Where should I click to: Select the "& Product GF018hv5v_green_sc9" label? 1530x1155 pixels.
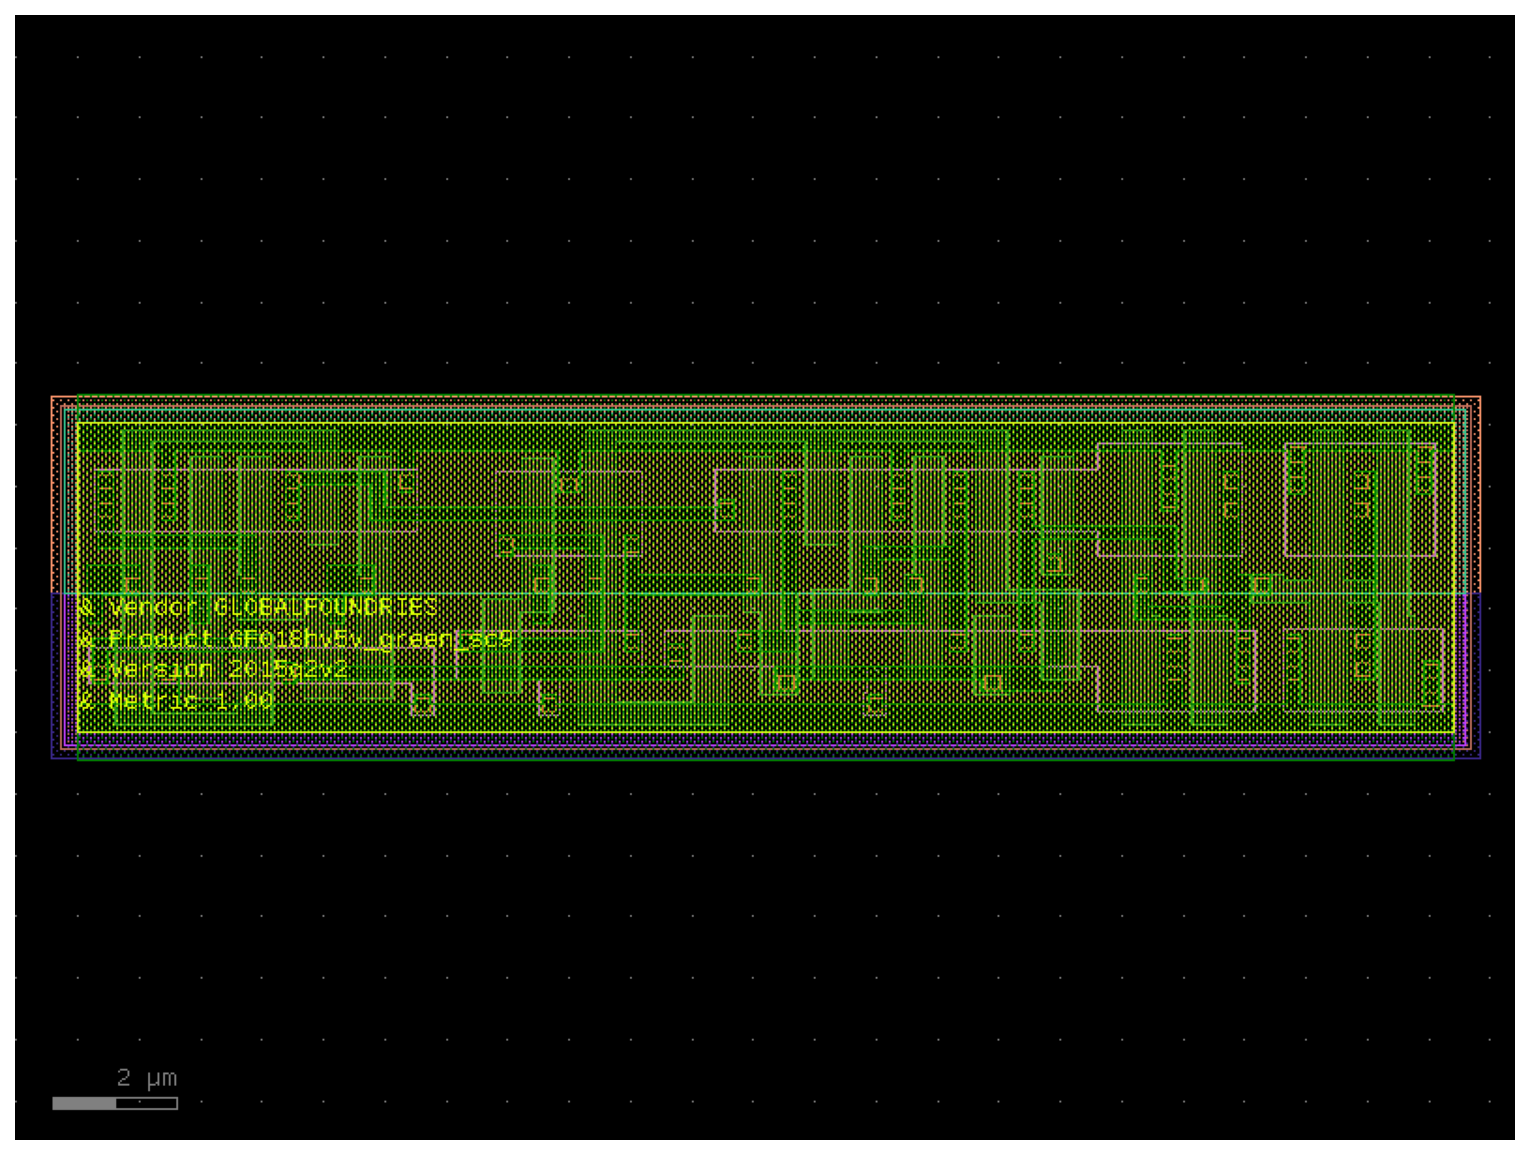point(296,639)
